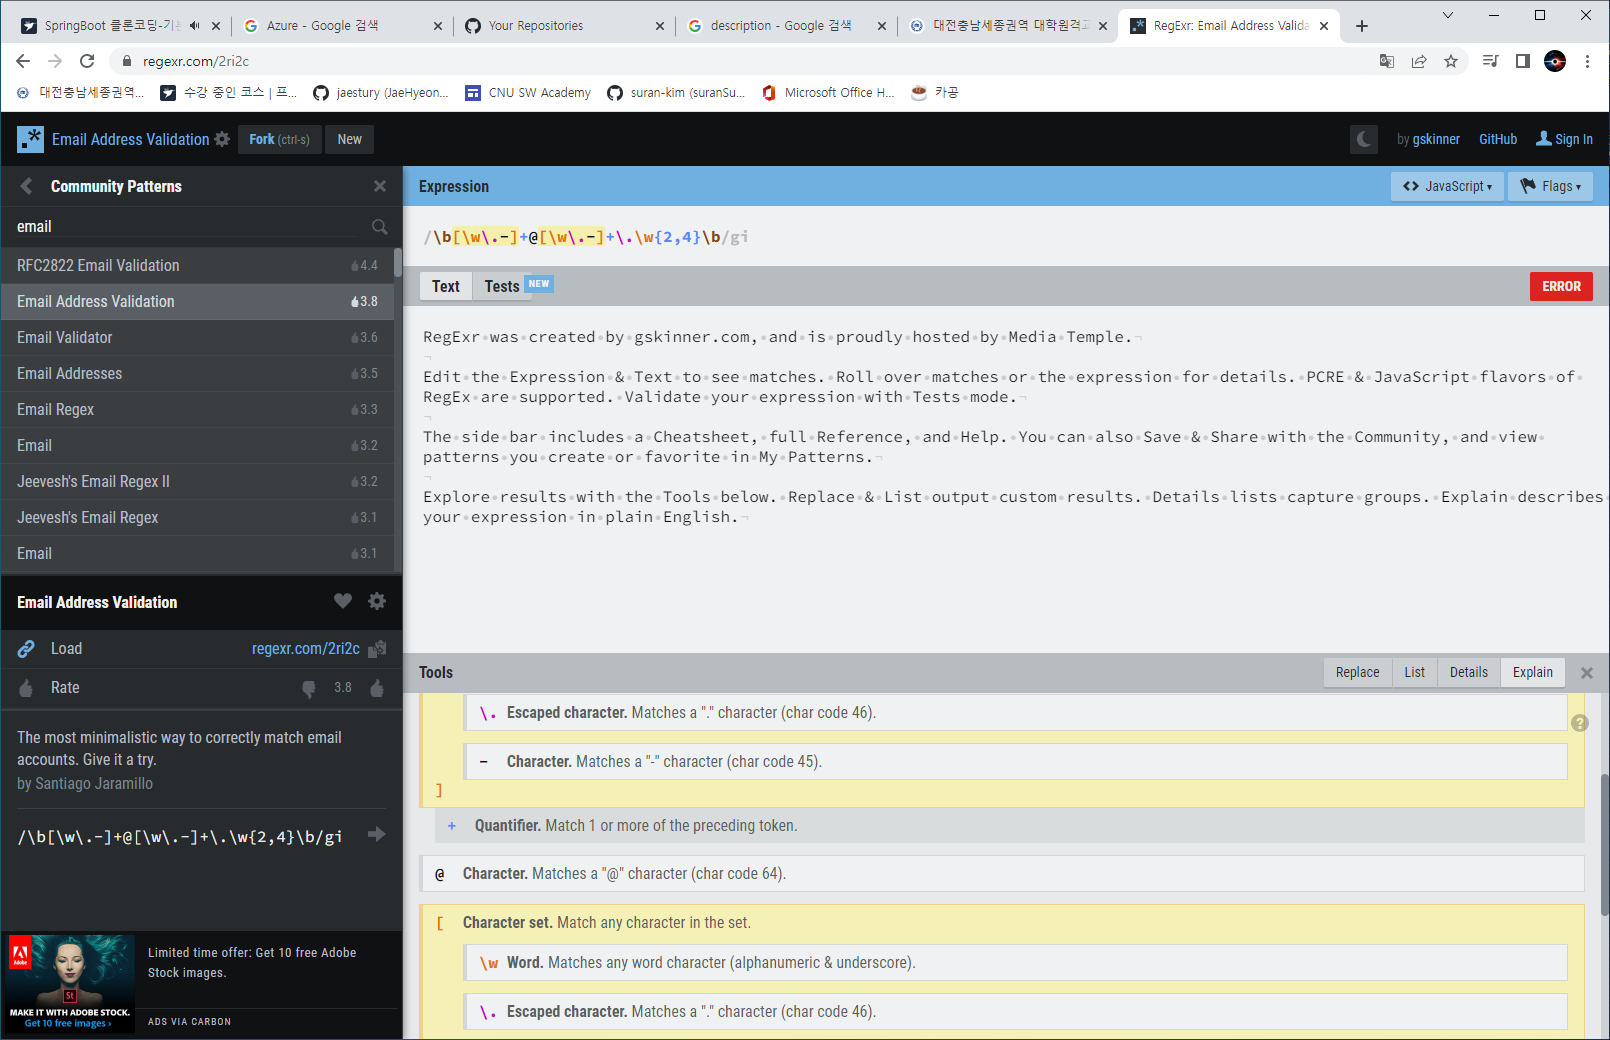Image resolution: width=1610 pixels, height=1040 pixels.
Task: Click the RegExr logo icon
Action: pyautogui.click(x=30, y=139)
